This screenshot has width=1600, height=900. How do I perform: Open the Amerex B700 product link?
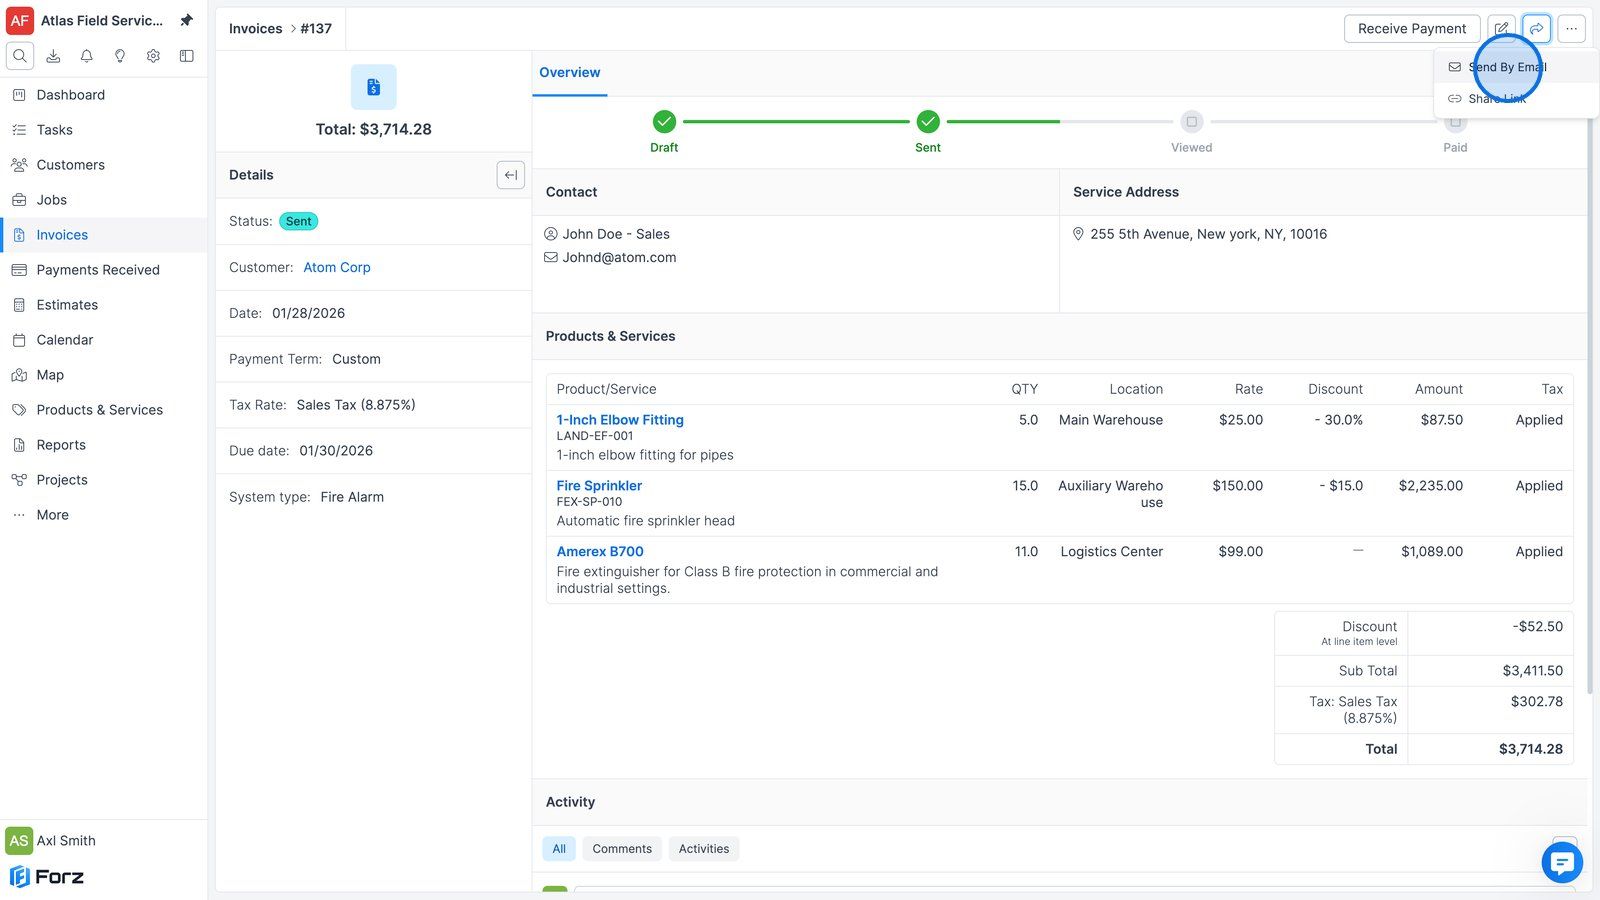600,551
